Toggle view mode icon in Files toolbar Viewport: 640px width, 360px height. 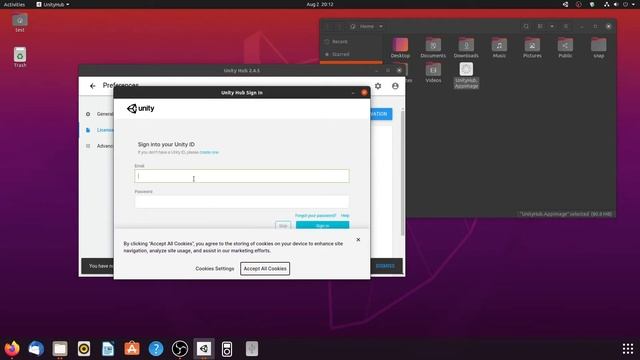540,27
